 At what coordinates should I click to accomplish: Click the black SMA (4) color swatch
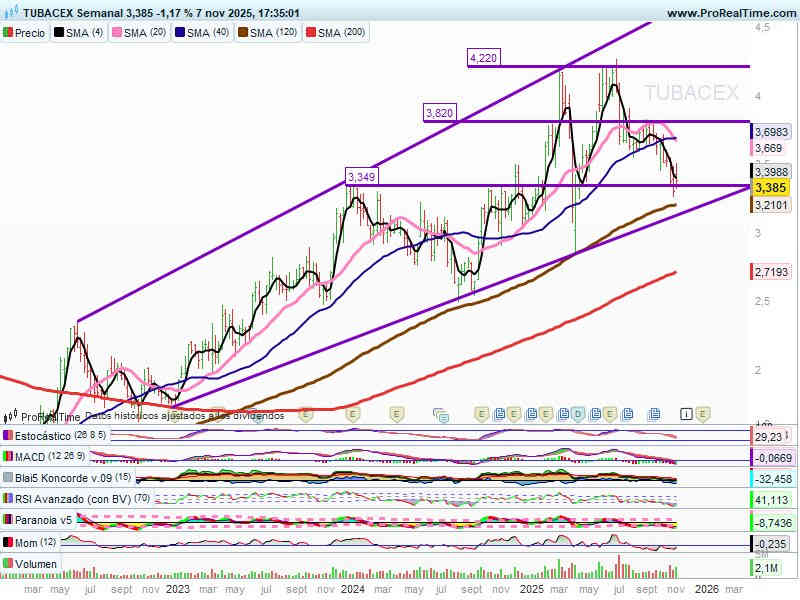click(59, 32)
